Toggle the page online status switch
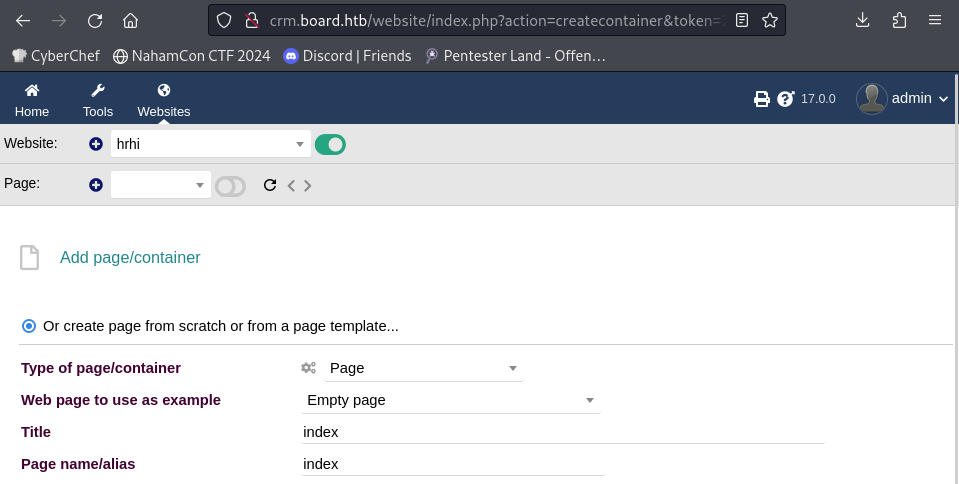 click(x=231, y=186)
